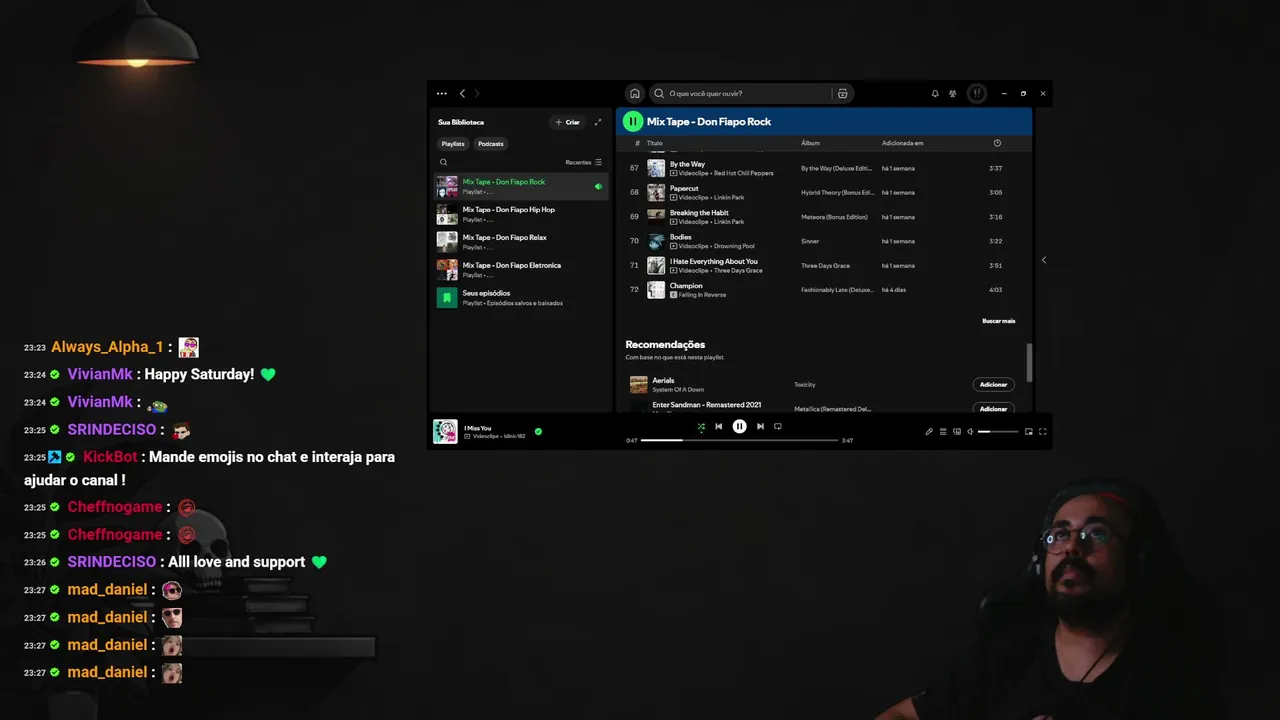
Task: Open the friend activity icon
Action: [x=953, y=93]
